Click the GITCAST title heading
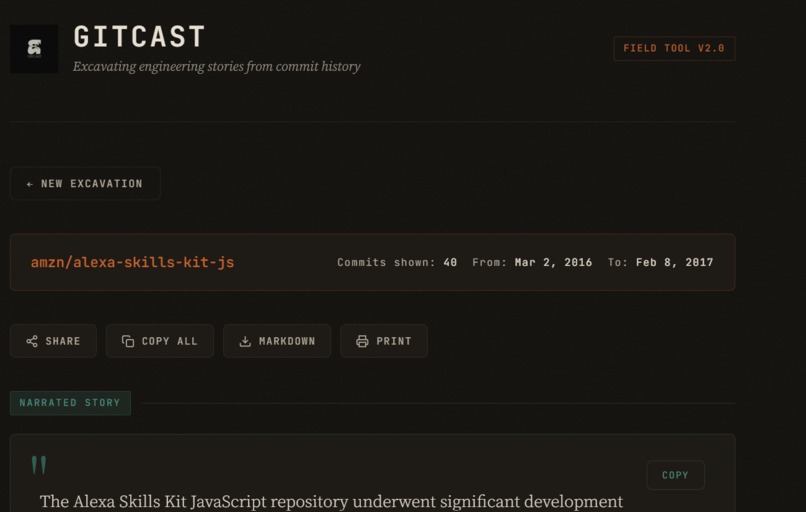806x512 pixels. click(139, 37)
